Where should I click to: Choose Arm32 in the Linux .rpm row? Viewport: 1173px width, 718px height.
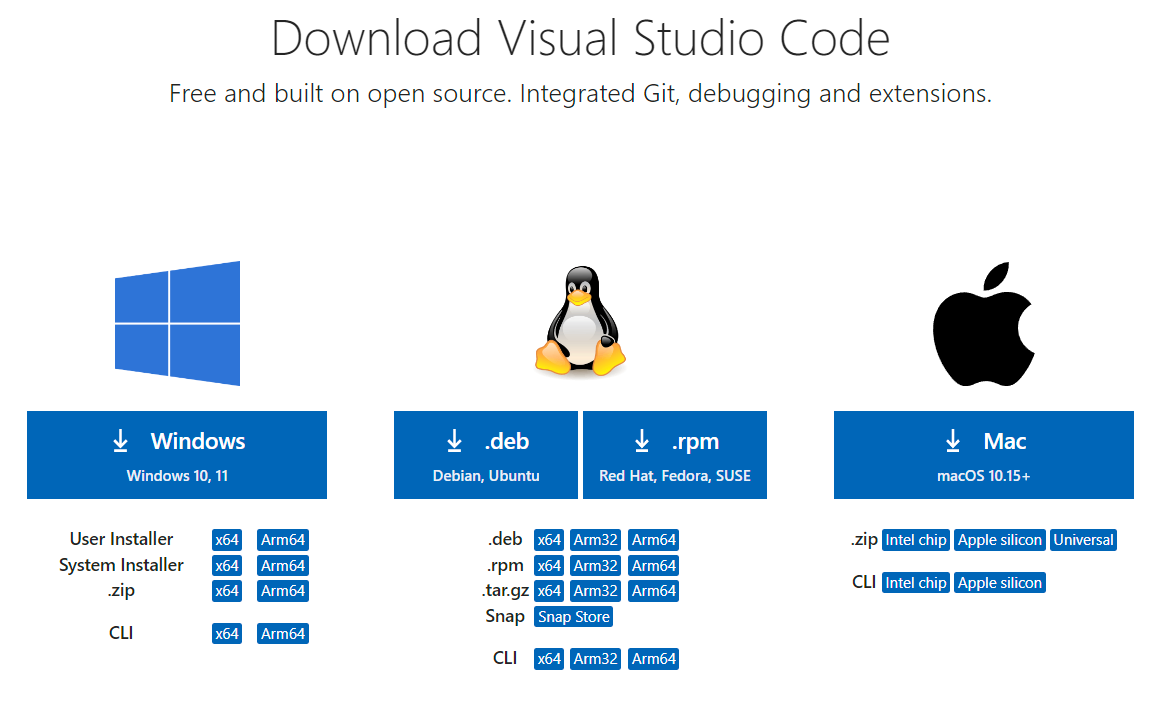[x=595, y=565]
